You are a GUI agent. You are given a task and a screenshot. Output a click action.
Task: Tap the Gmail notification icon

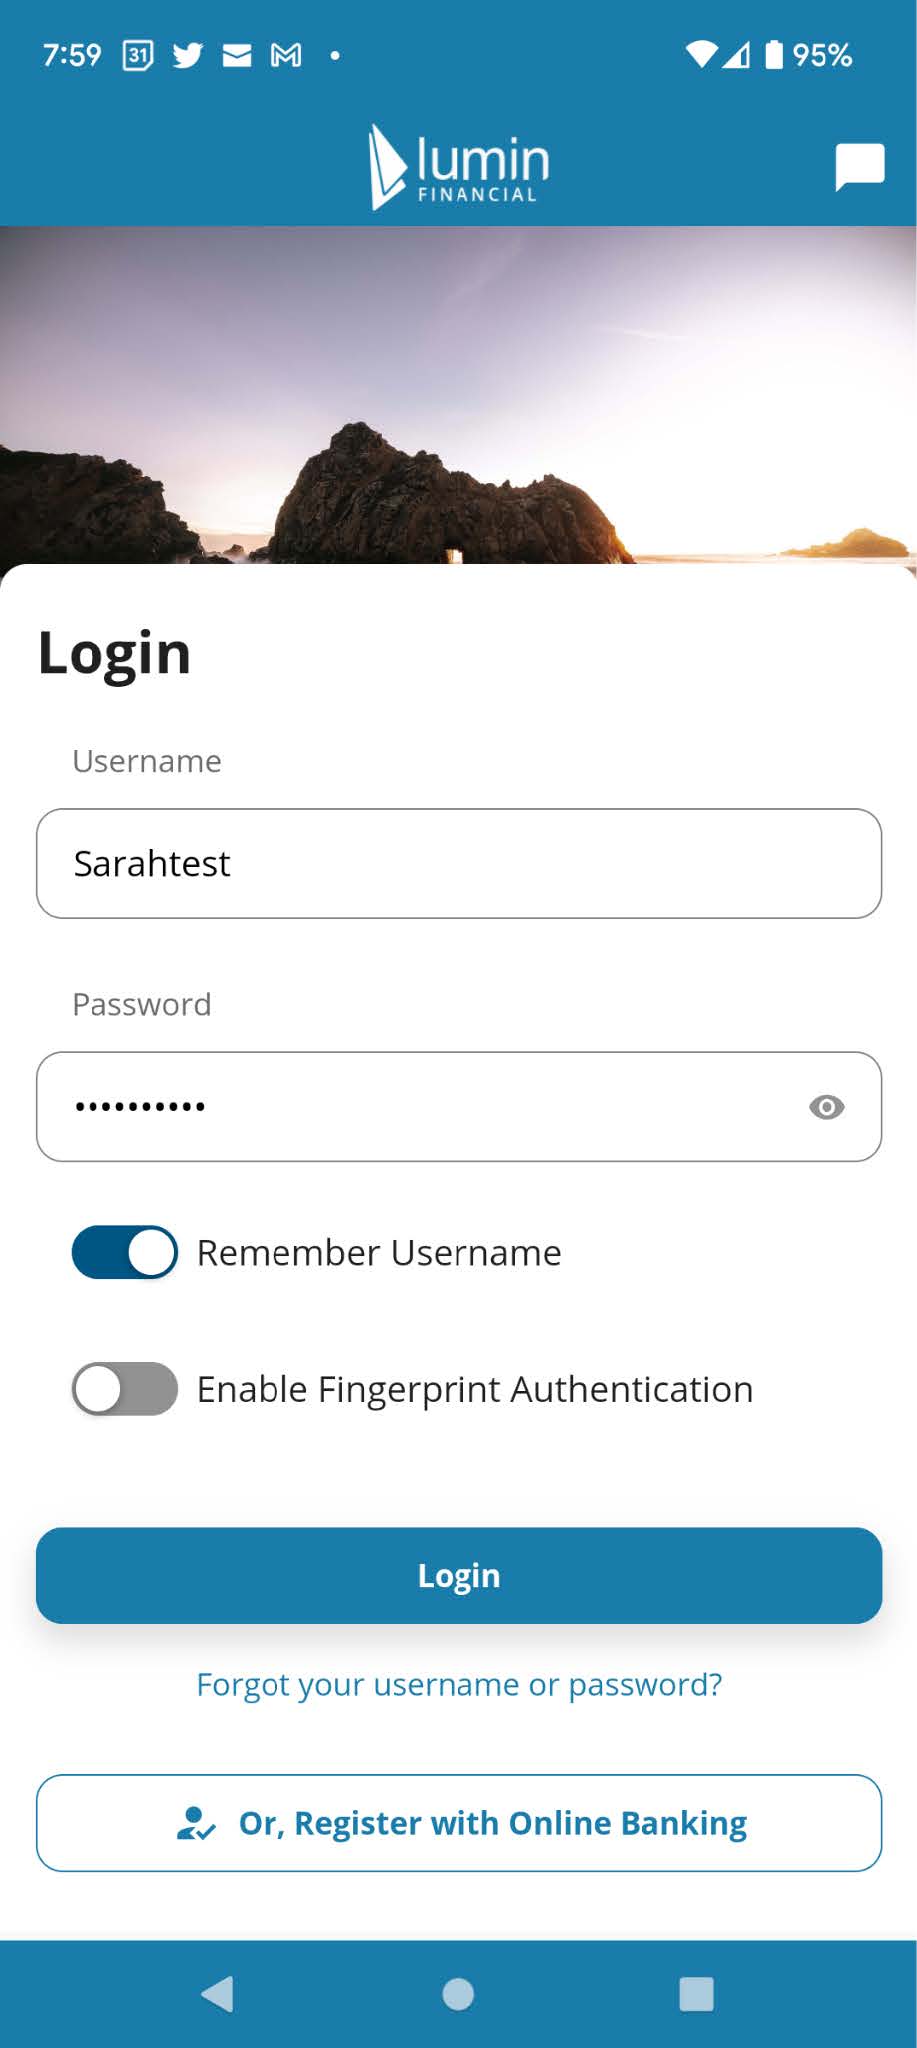pos(286,55)
